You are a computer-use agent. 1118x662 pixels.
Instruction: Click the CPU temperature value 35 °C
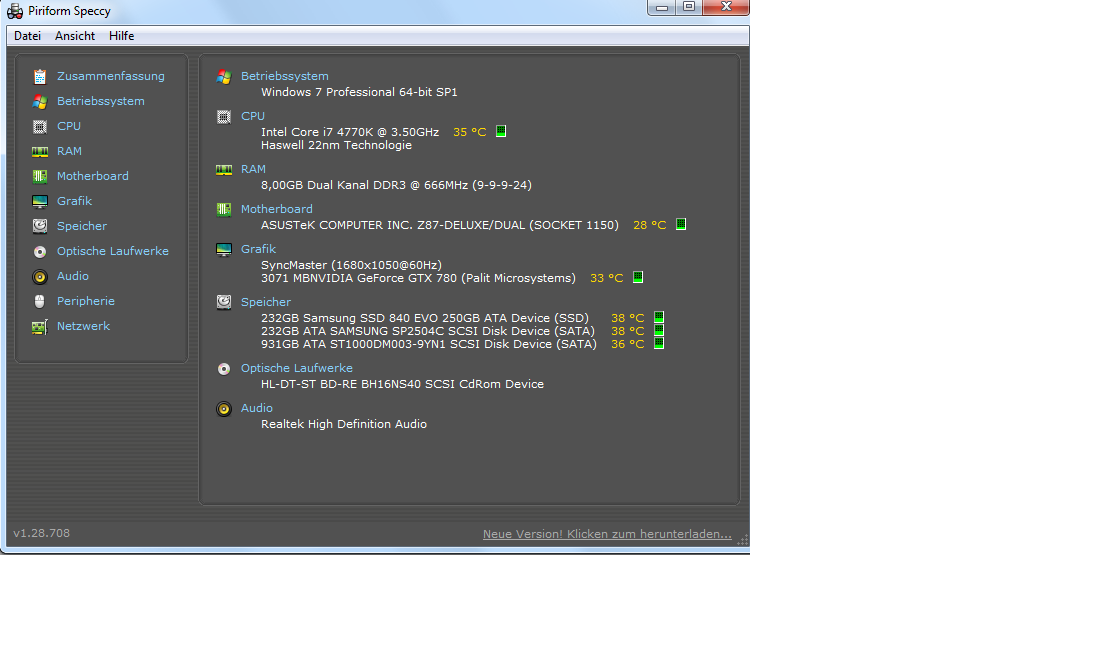tap(469, 132)
